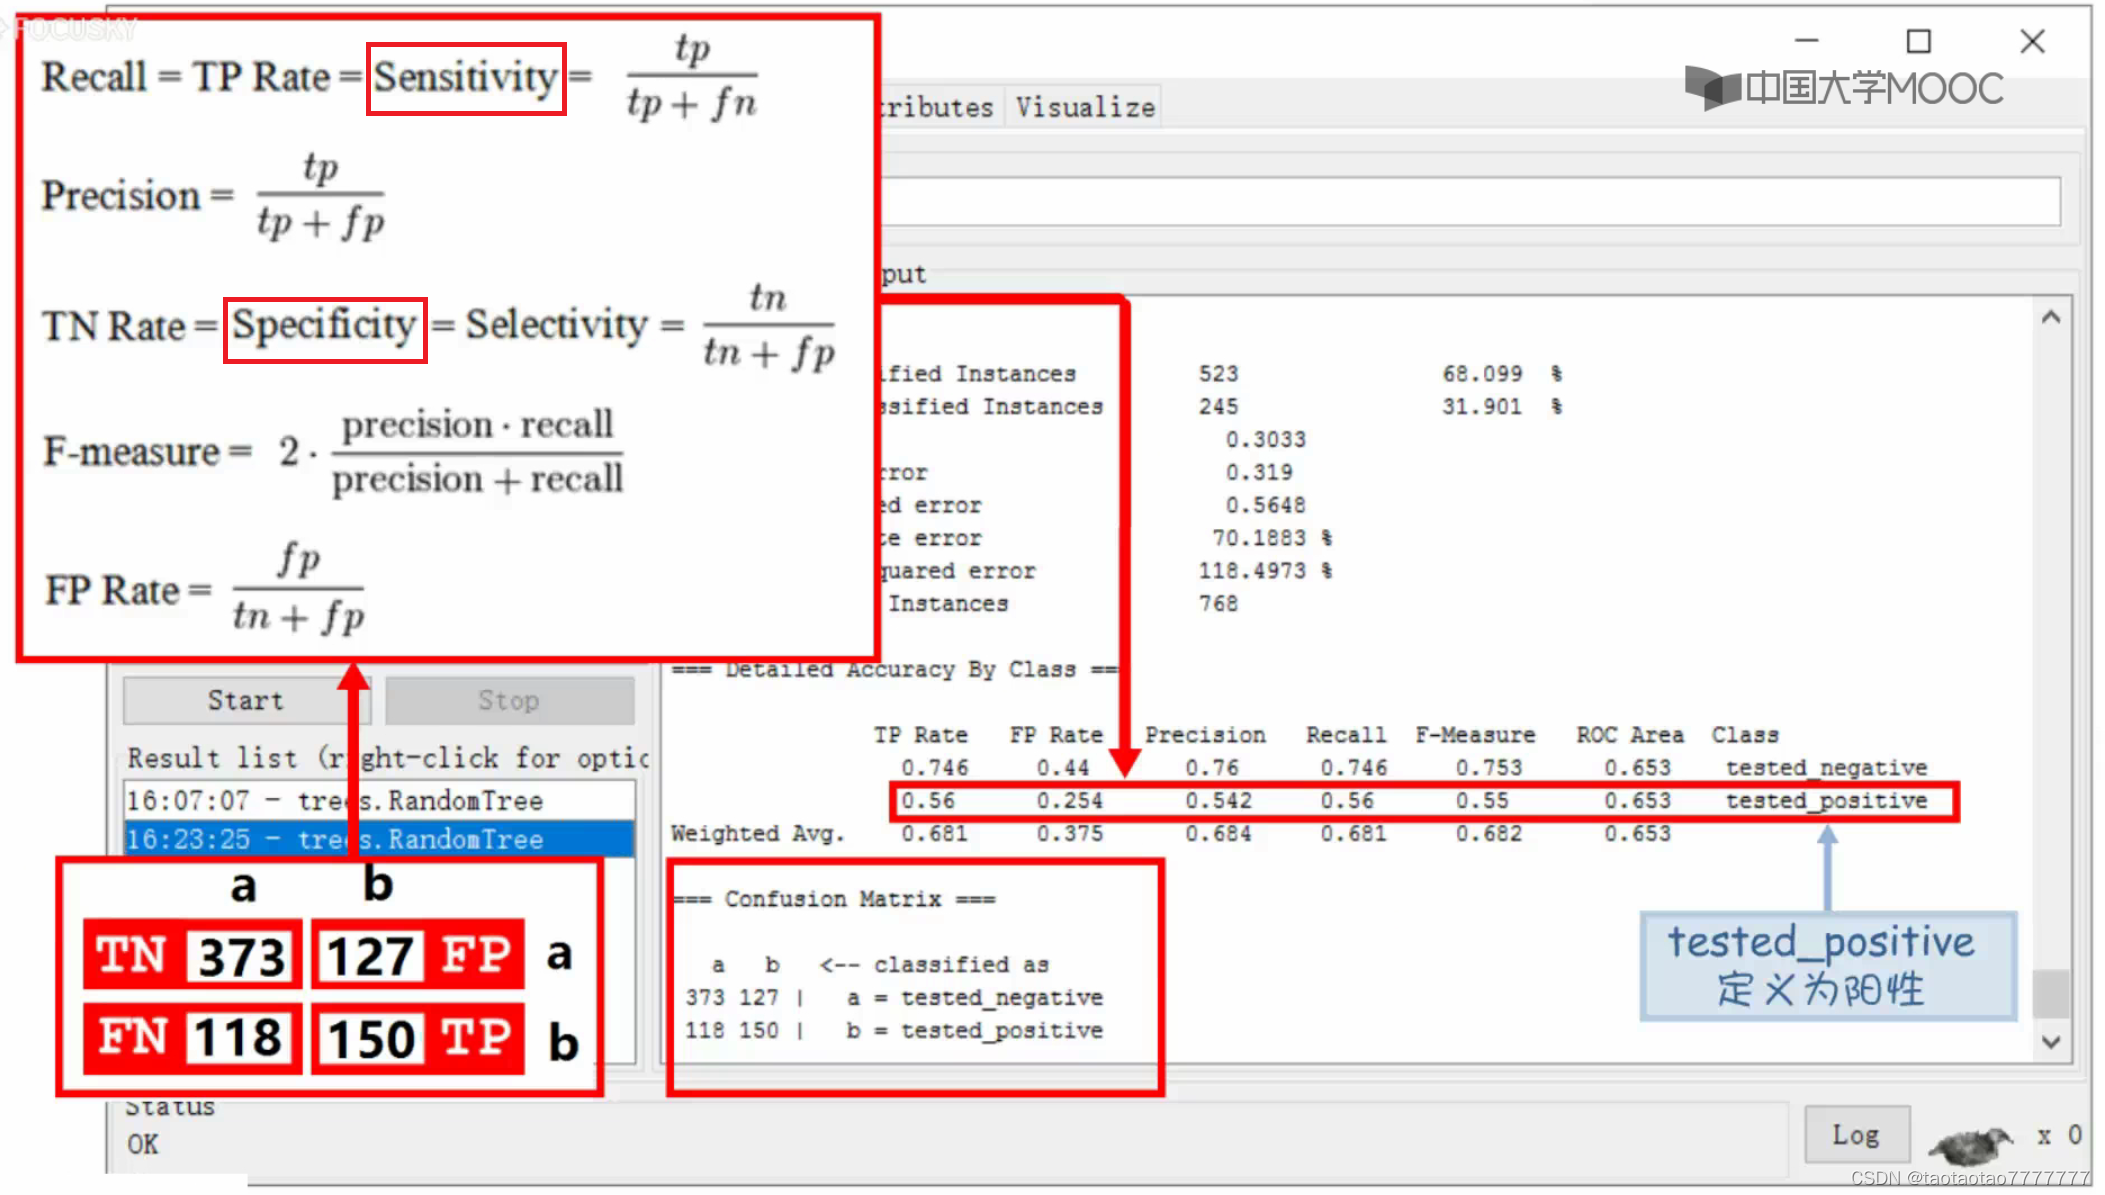Open the Select attributes tab
Viewport: 2105px width, 1195px height.
(937, 107)
